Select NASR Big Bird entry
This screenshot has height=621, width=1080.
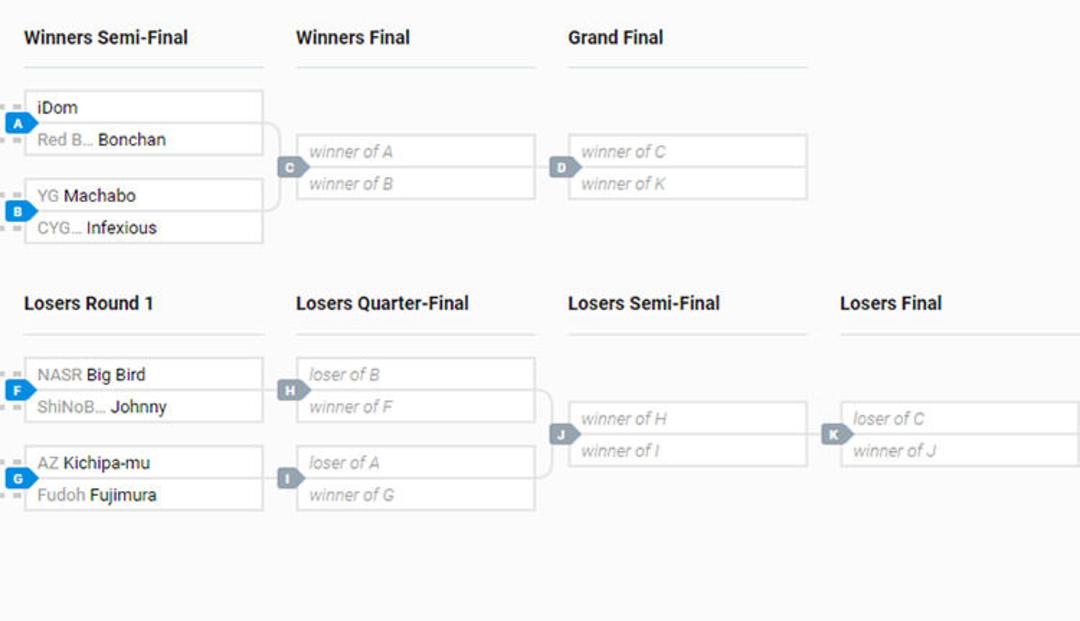(144, 375)
